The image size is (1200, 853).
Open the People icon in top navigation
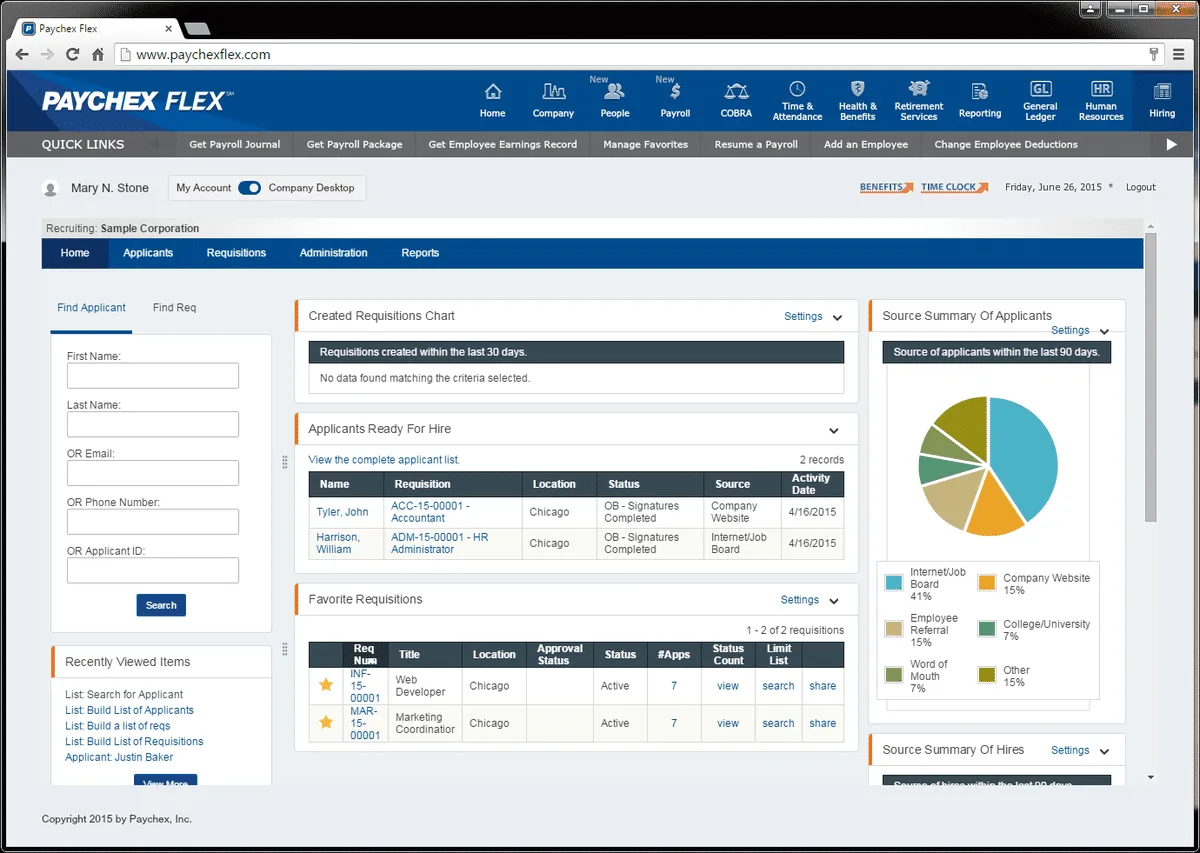click(615, 91)
